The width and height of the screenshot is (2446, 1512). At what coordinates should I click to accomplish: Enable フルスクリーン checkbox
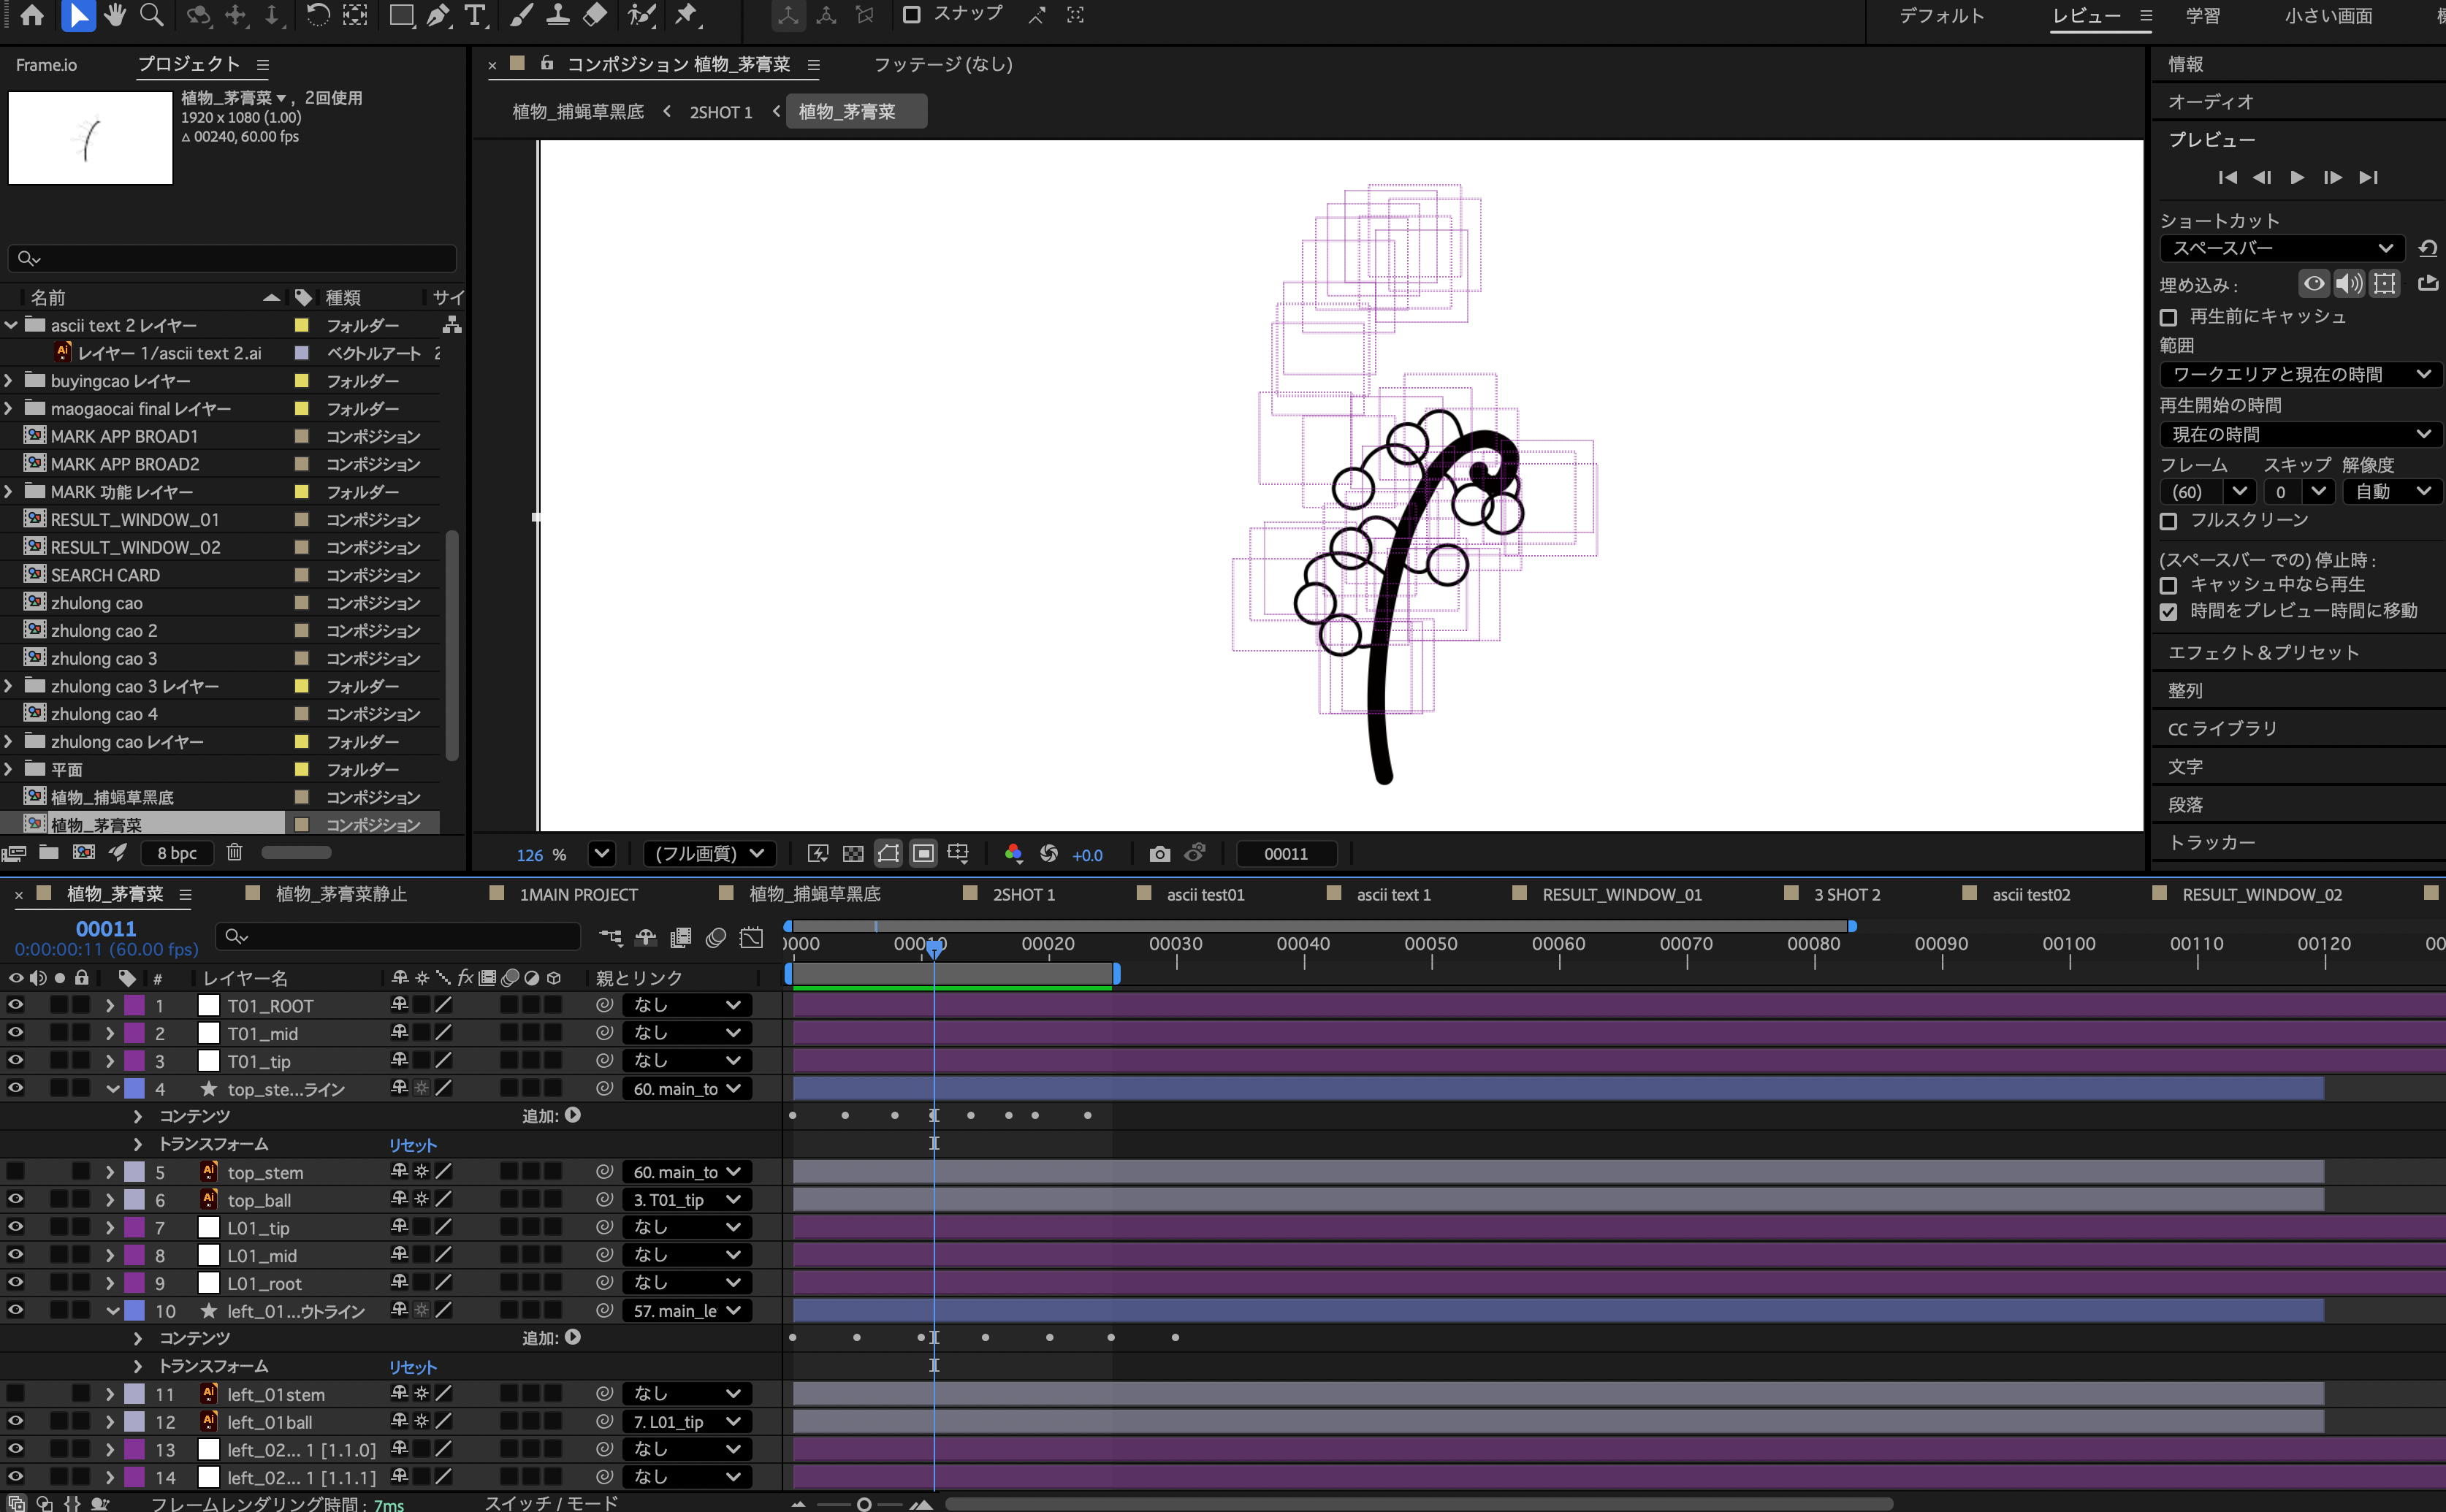[2168, 521]
